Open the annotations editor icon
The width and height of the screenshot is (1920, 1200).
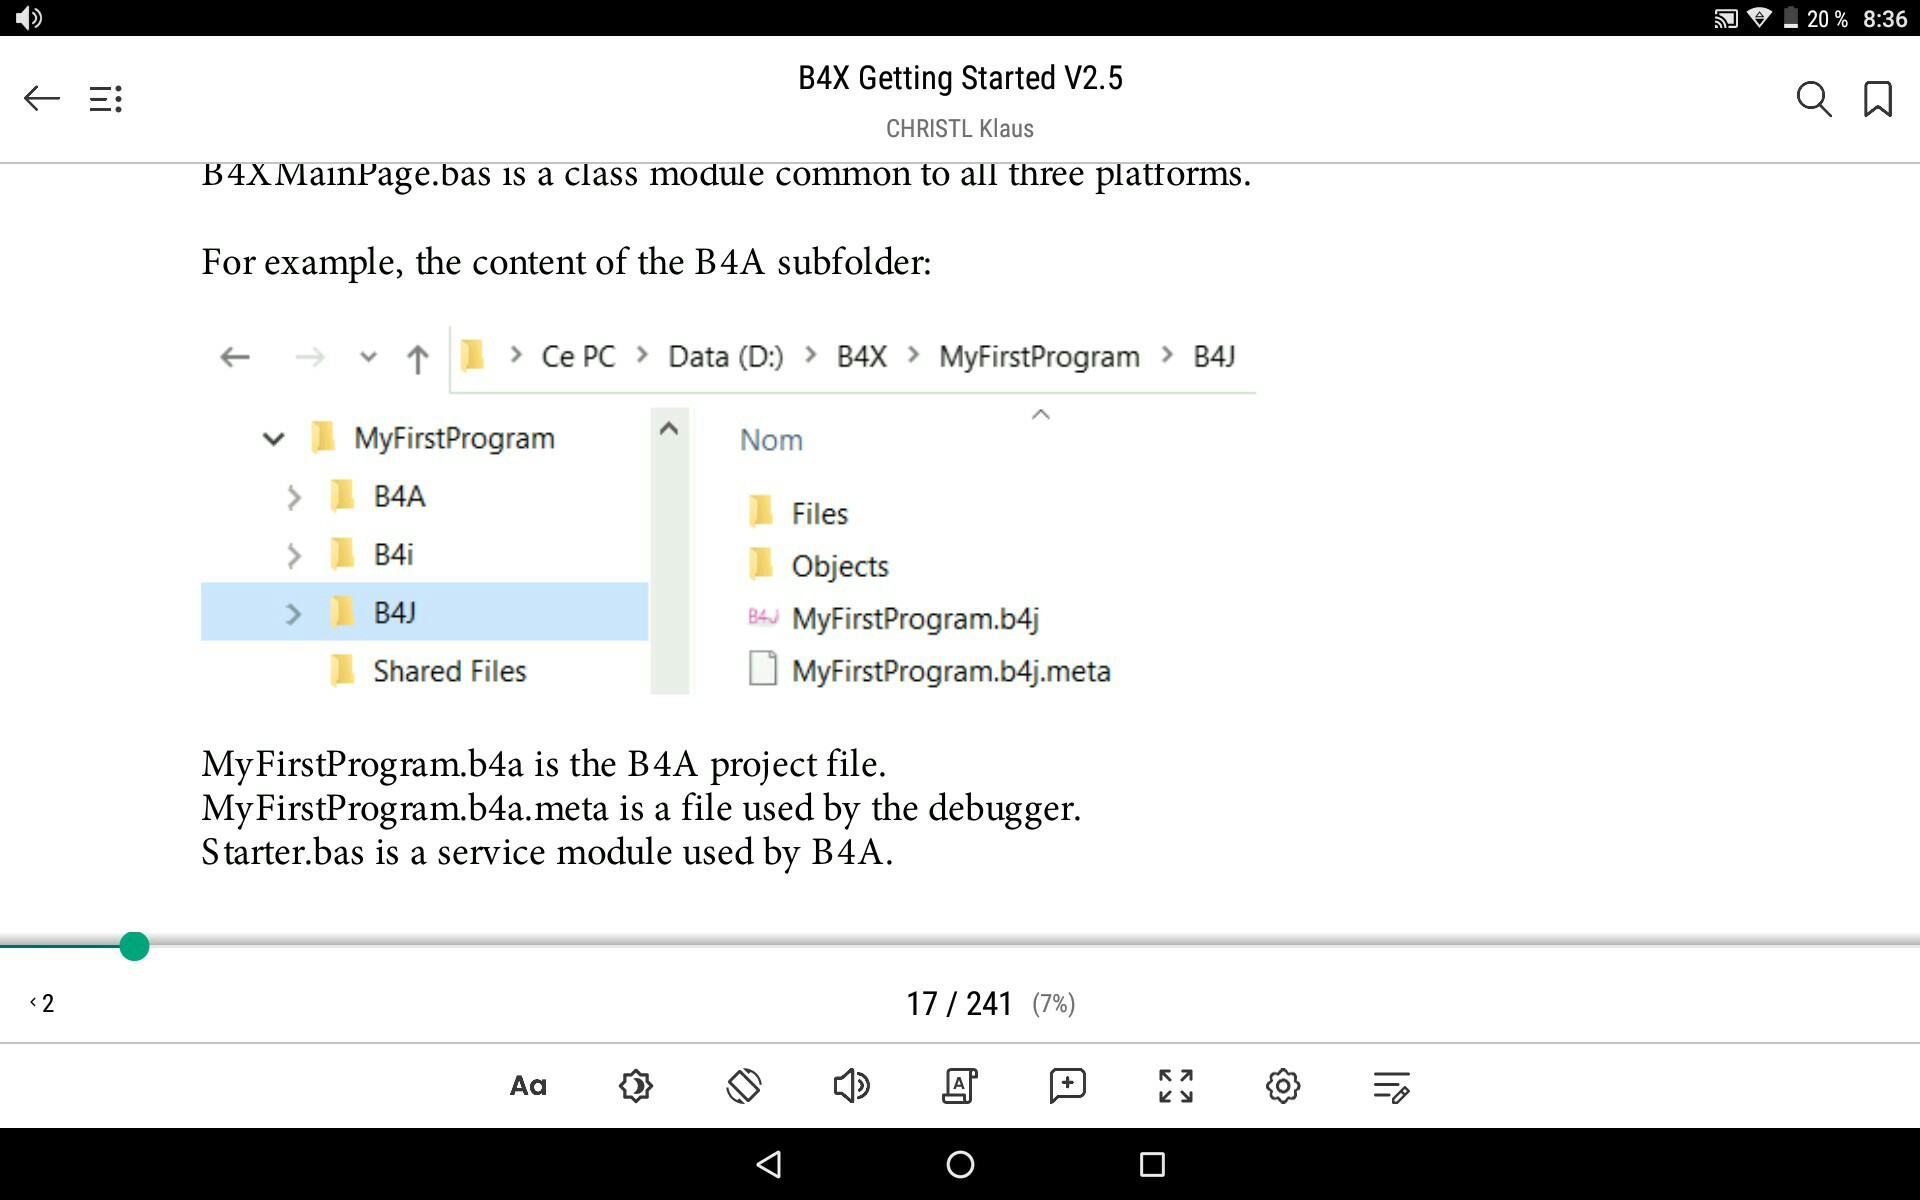(x=1392, y=1086)
